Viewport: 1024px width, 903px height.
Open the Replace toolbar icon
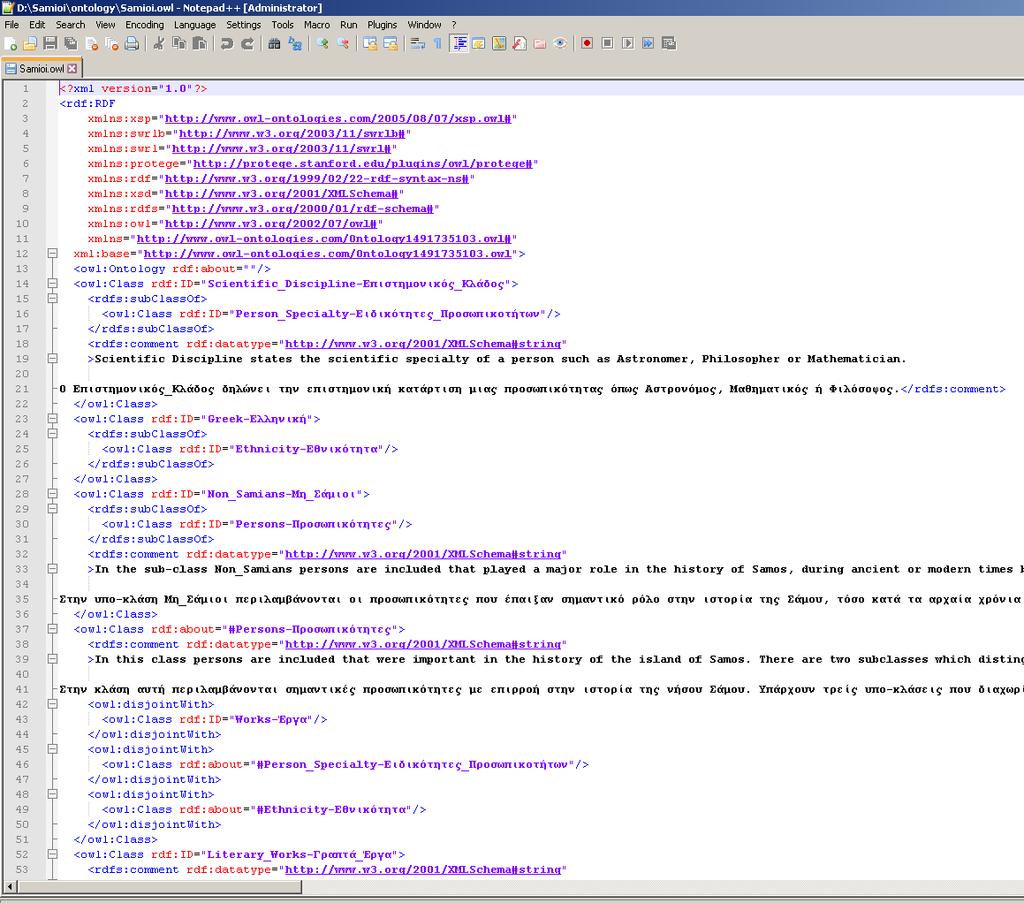click(295, 44)
